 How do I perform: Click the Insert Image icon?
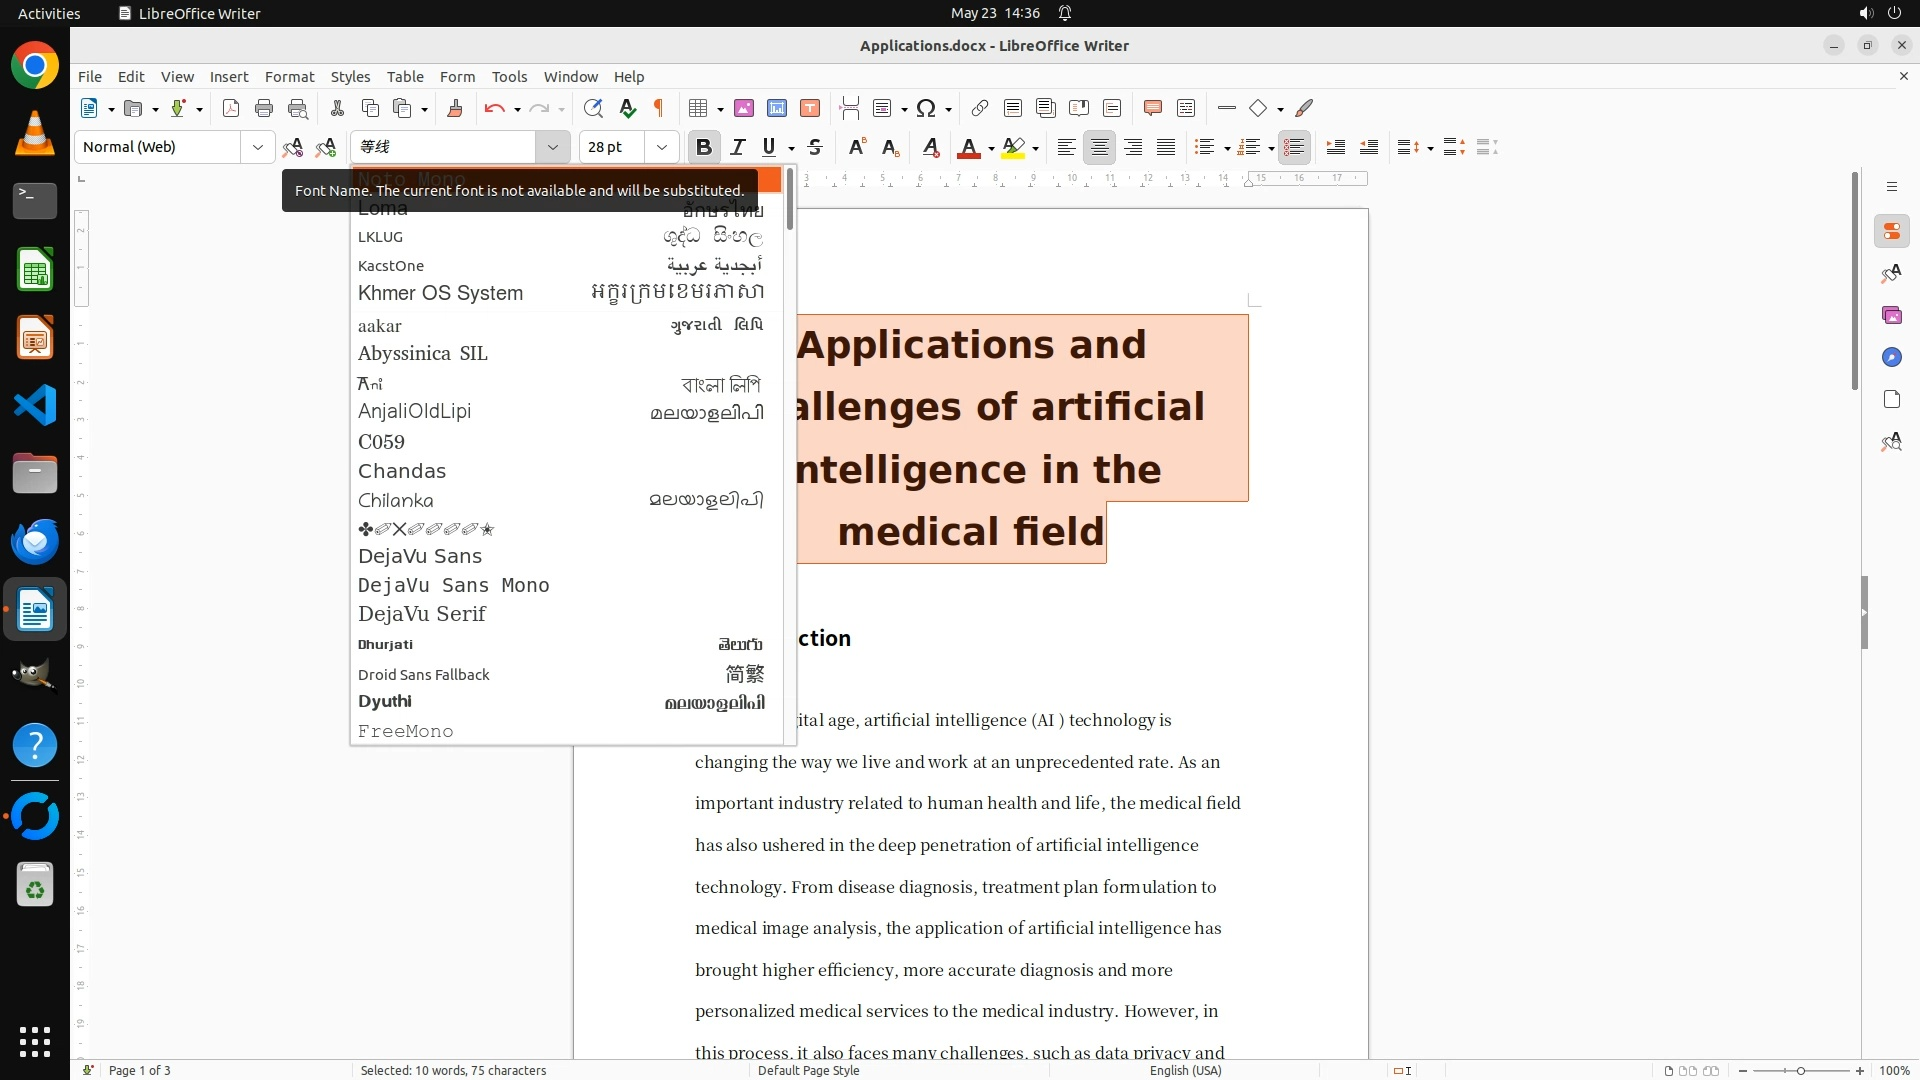pyautogui.click(x=743, y=108)
